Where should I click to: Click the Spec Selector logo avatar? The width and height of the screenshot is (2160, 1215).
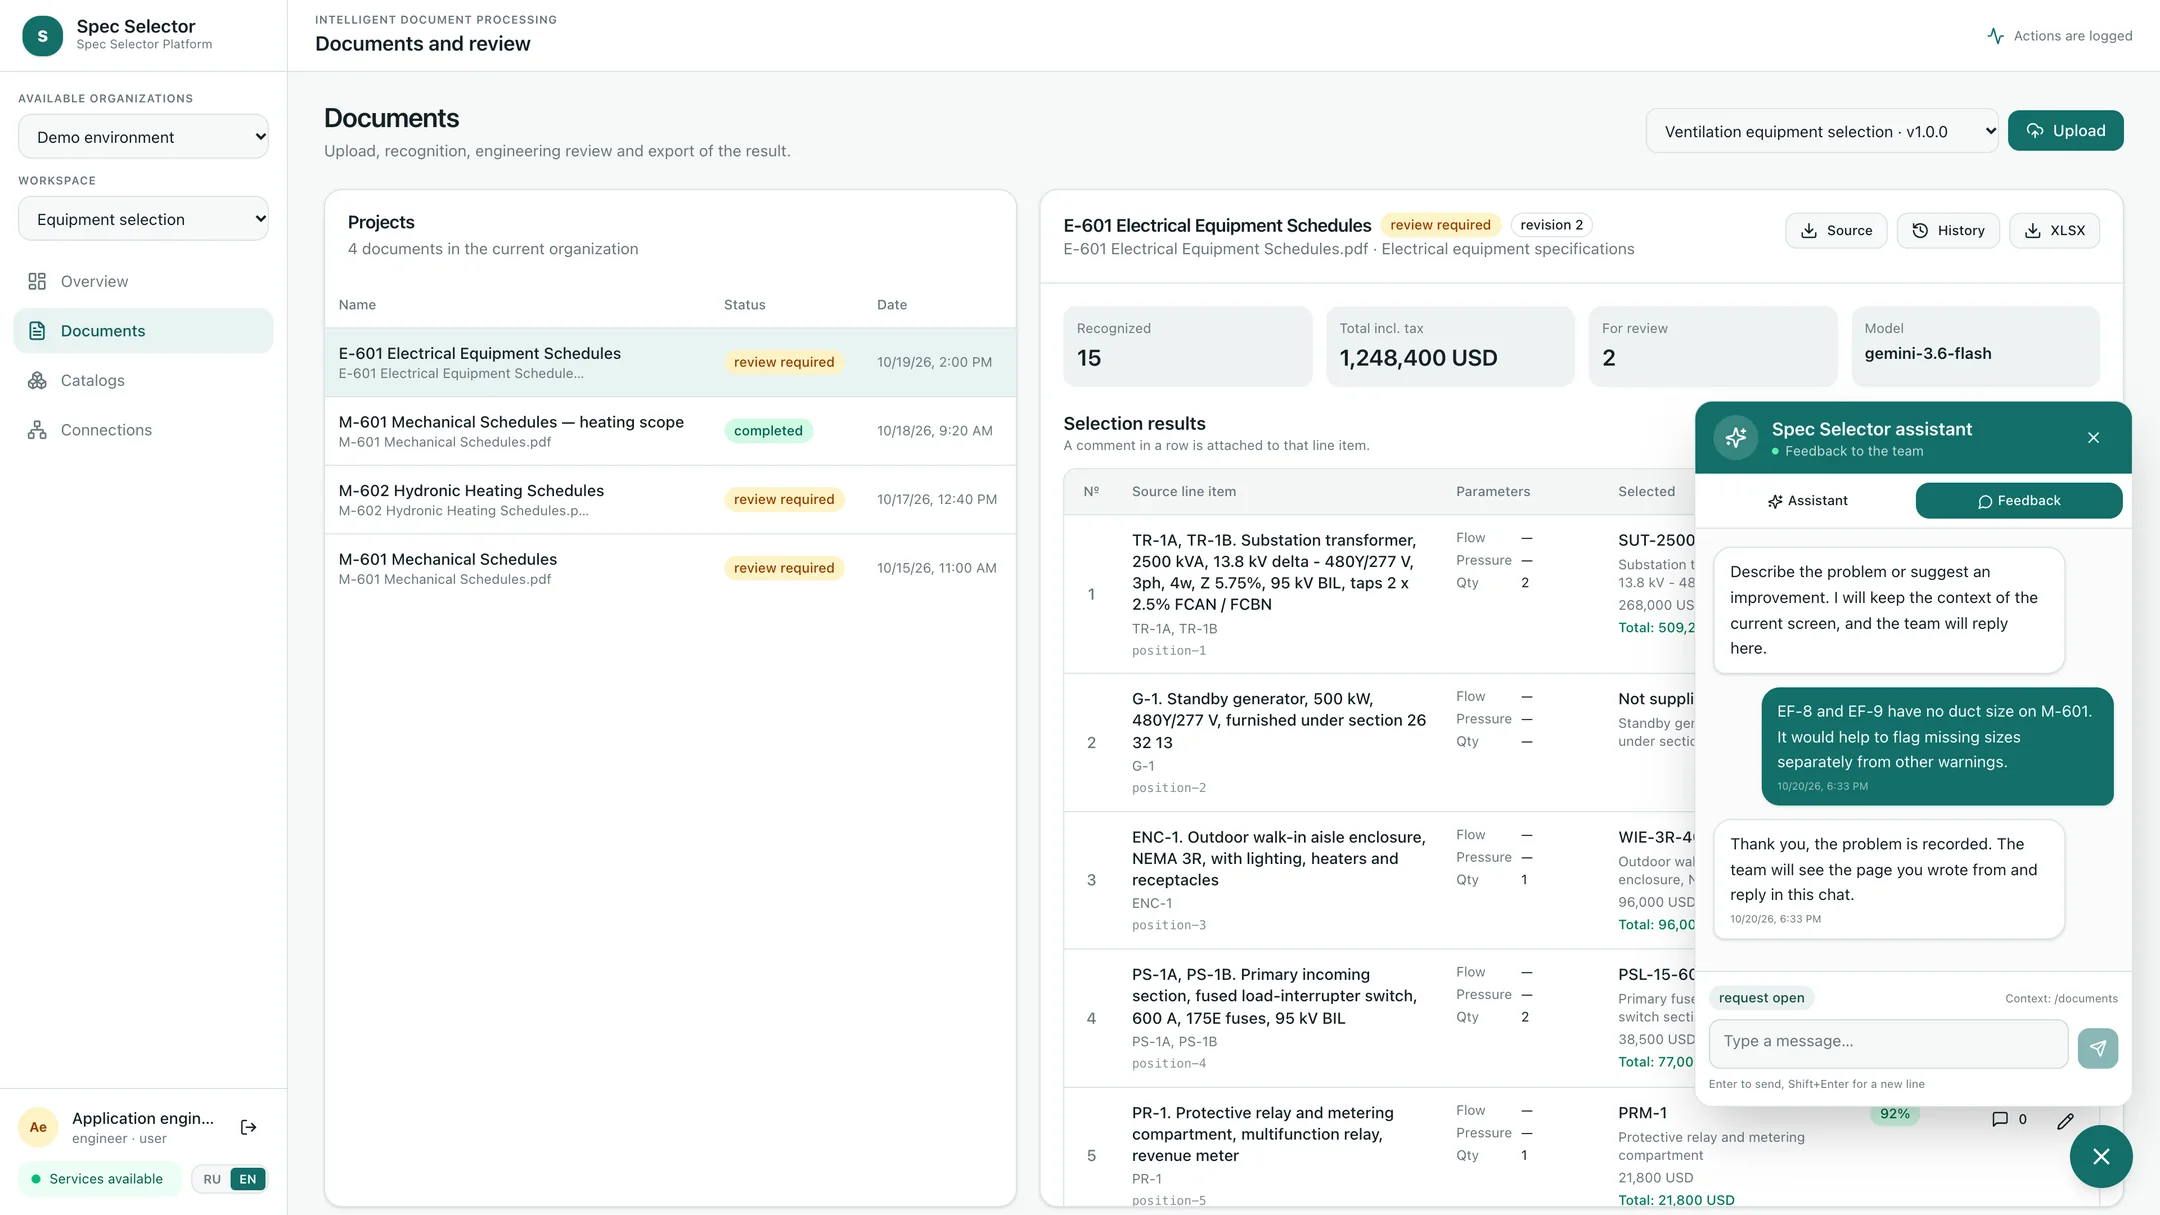(x=42, y=36)
